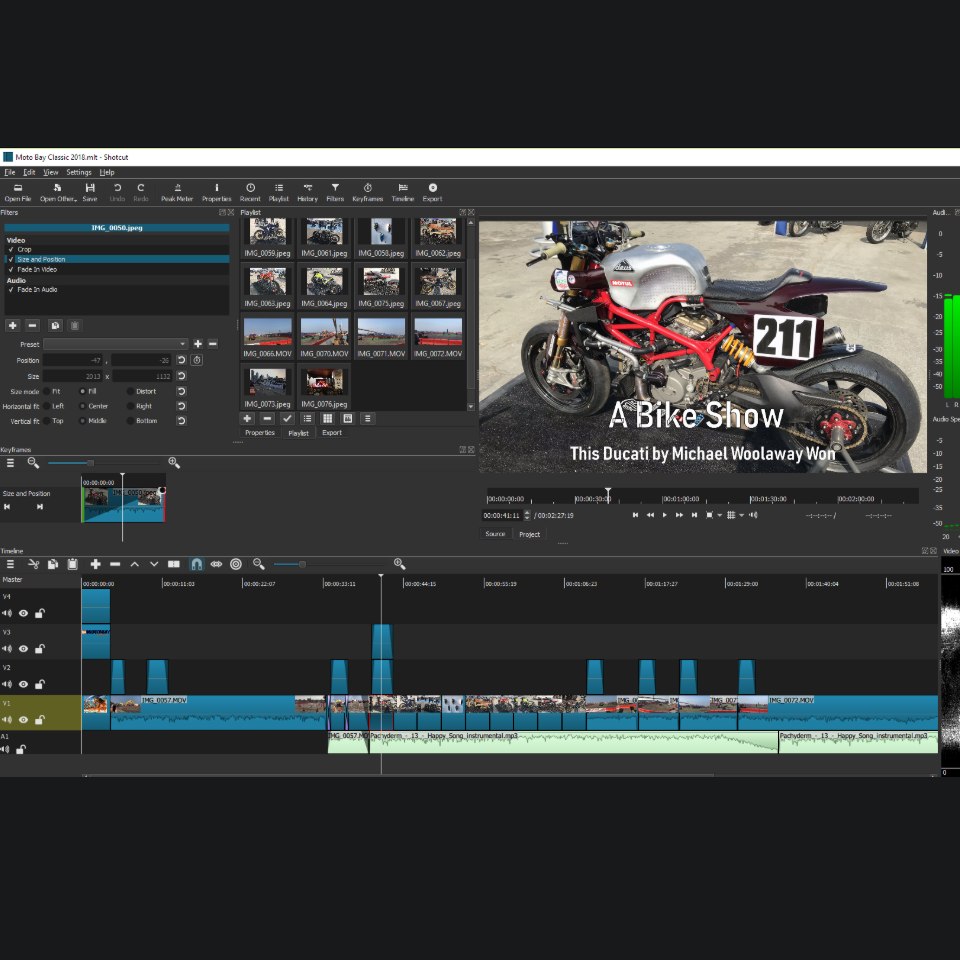This screenshot has width=960, height=960.
Task: Open the History panel
Action: (307, 192)
